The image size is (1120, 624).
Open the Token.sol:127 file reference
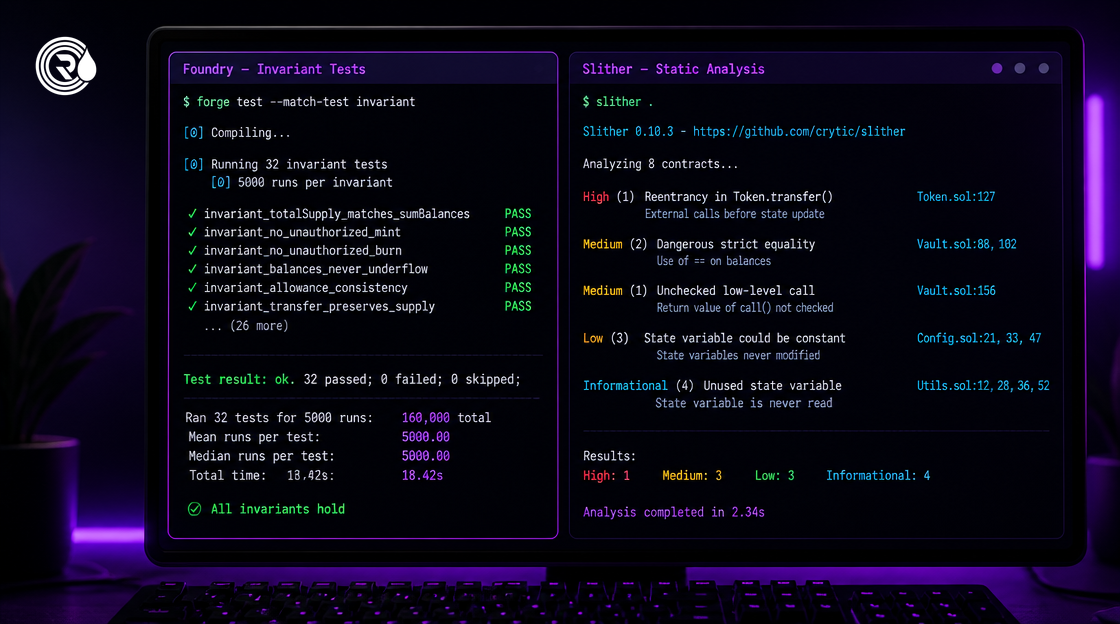956,196
